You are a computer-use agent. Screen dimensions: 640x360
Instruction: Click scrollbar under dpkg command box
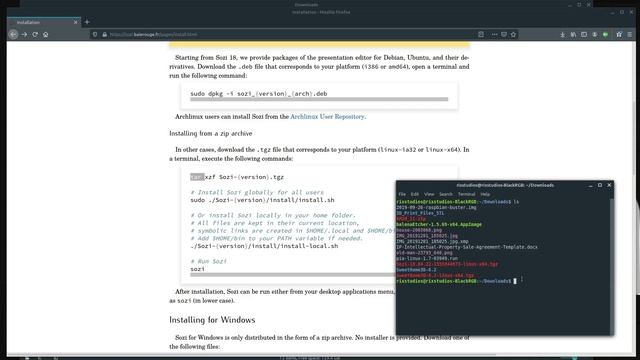coord(319,99)
